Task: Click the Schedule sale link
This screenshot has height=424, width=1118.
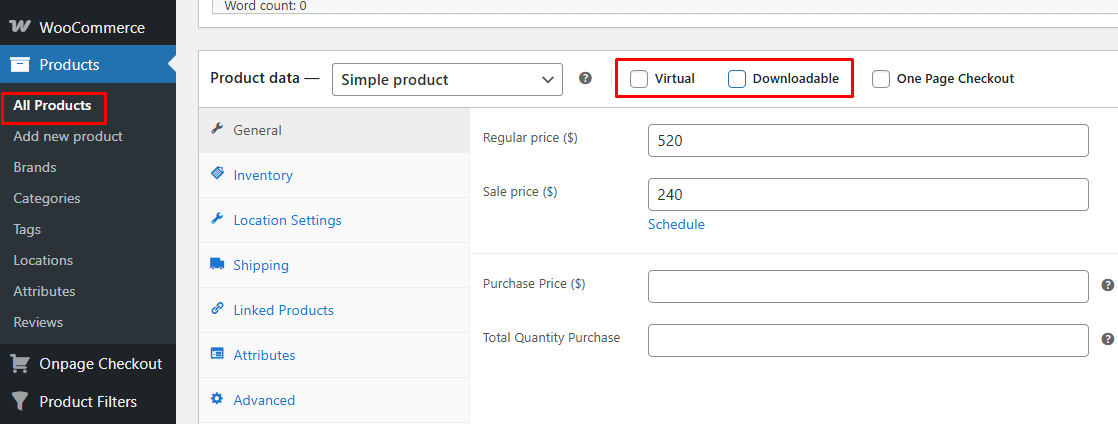Action: tap(676, 224)
